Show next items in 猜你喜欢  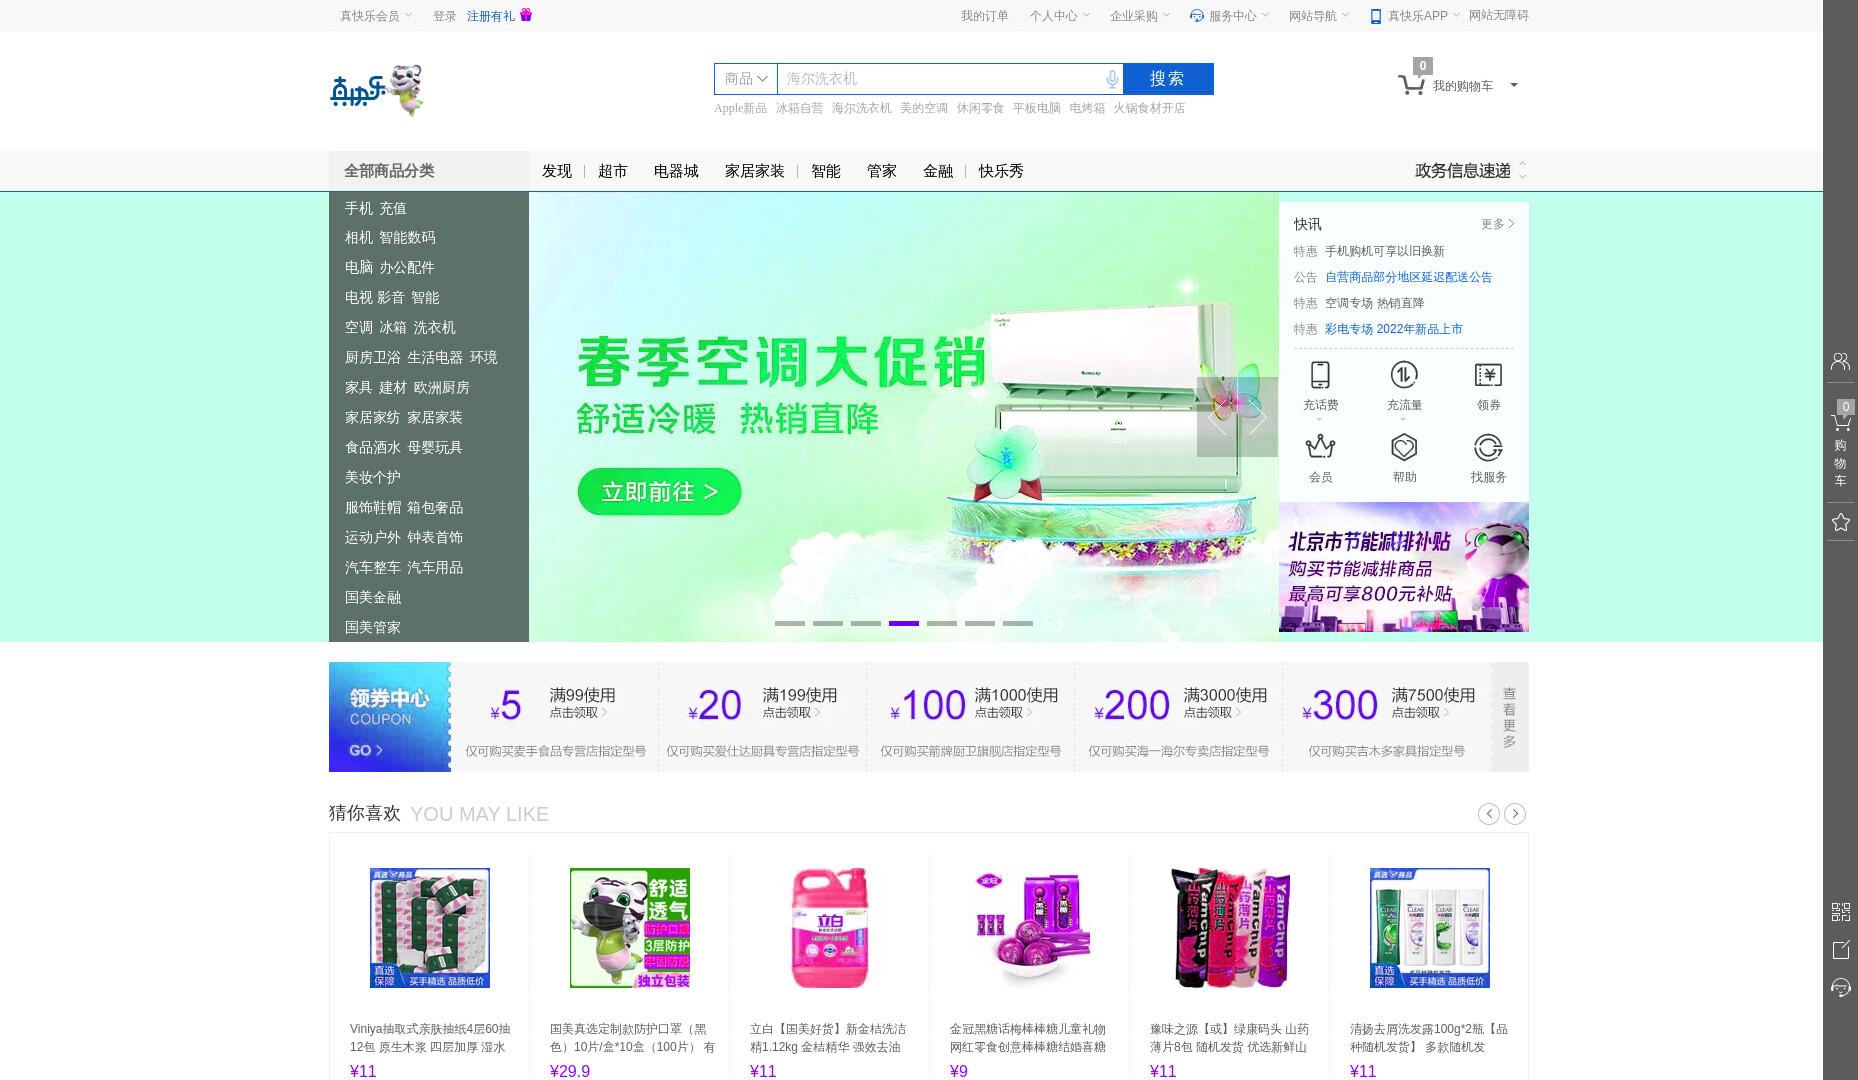1515,814
